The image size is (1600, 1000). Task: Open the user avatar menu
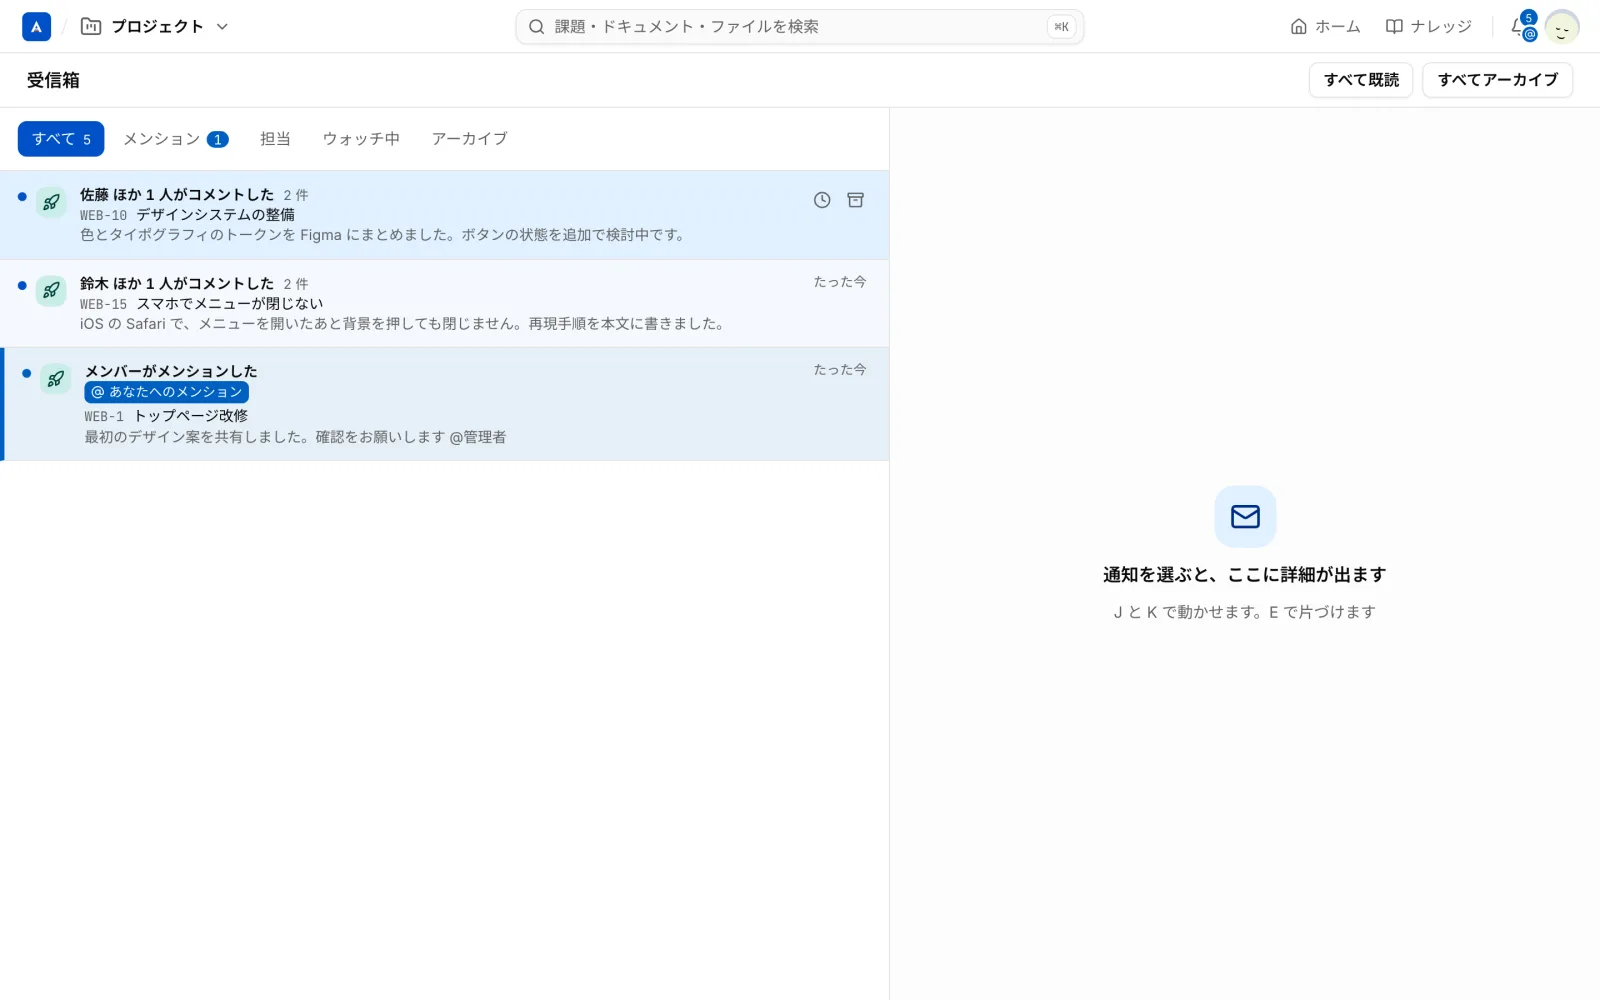point(1561,27)
